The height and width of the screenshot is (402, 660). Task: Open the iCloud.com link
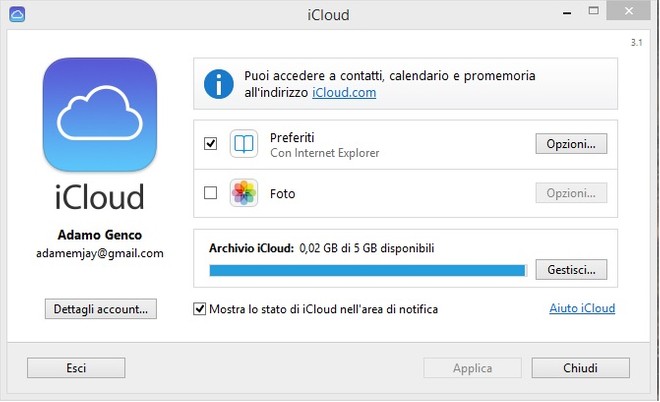tap(344, 93)
